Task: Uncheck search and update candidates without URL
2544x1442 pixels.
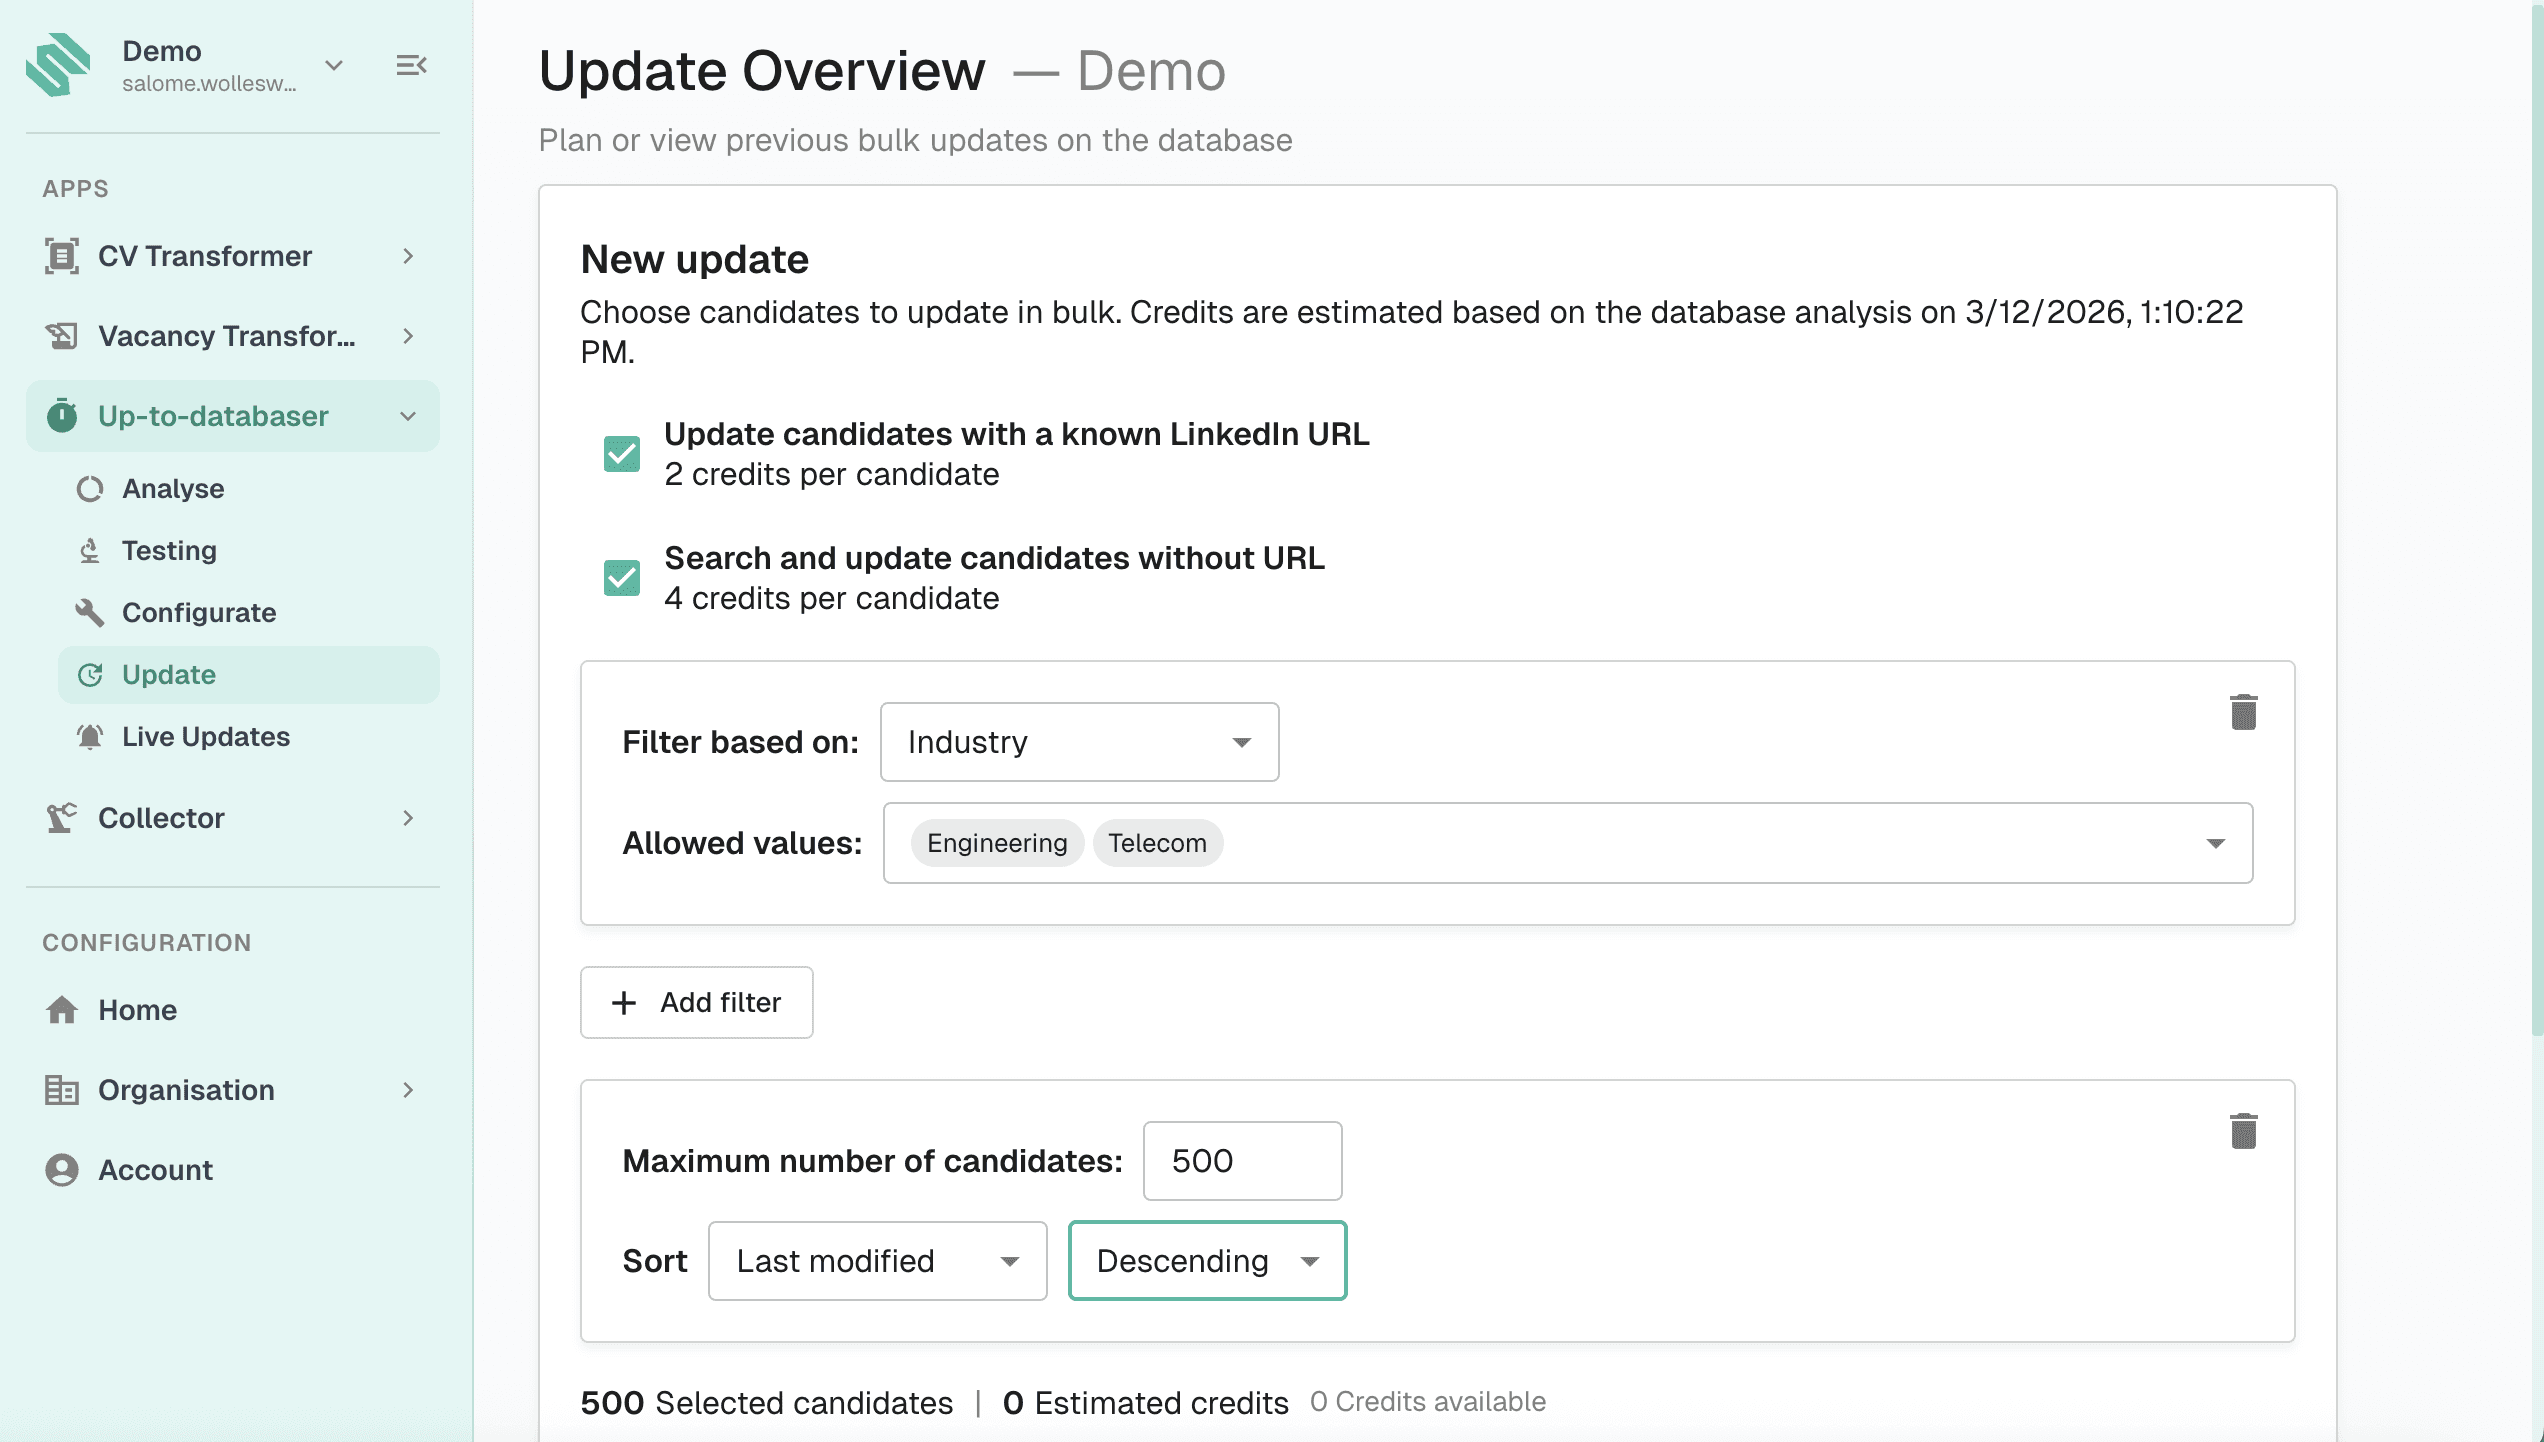Action: click(622, 578)
